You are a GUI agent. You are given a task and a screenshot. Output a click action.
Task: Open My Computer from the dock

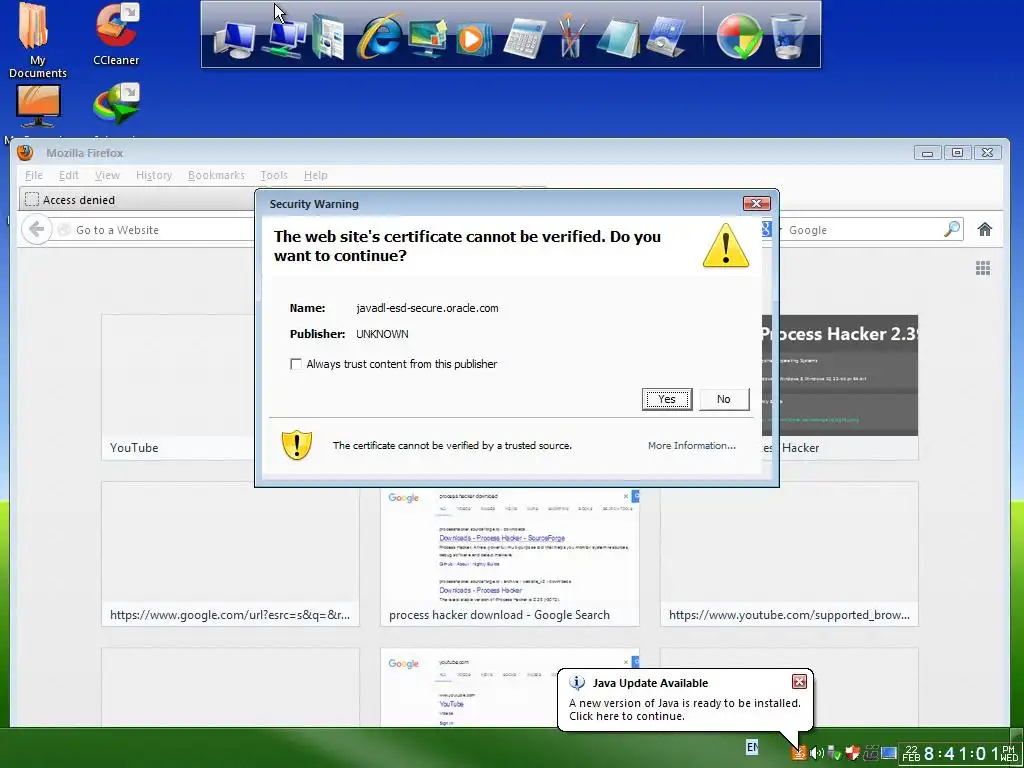(x=234, y=39)
